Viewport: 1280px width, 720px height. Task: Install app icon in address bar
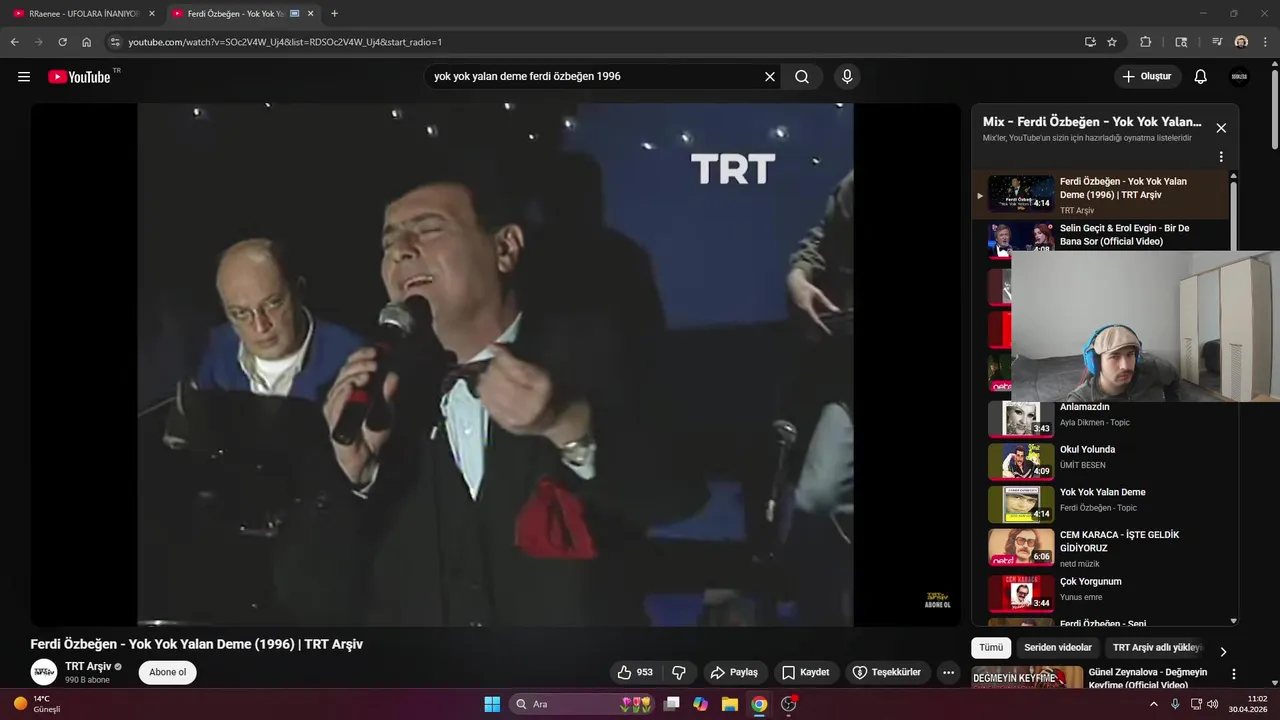1090,42
